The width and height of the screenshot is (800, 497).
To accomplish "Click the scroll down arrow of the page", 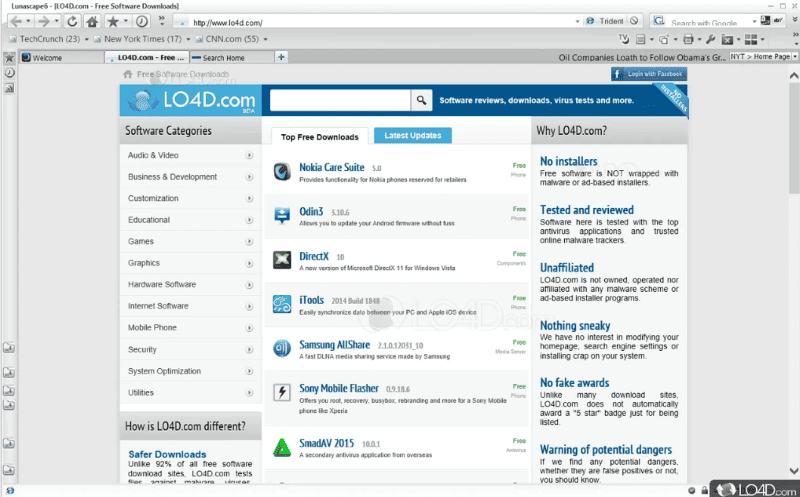I will [x=794, y=470].
